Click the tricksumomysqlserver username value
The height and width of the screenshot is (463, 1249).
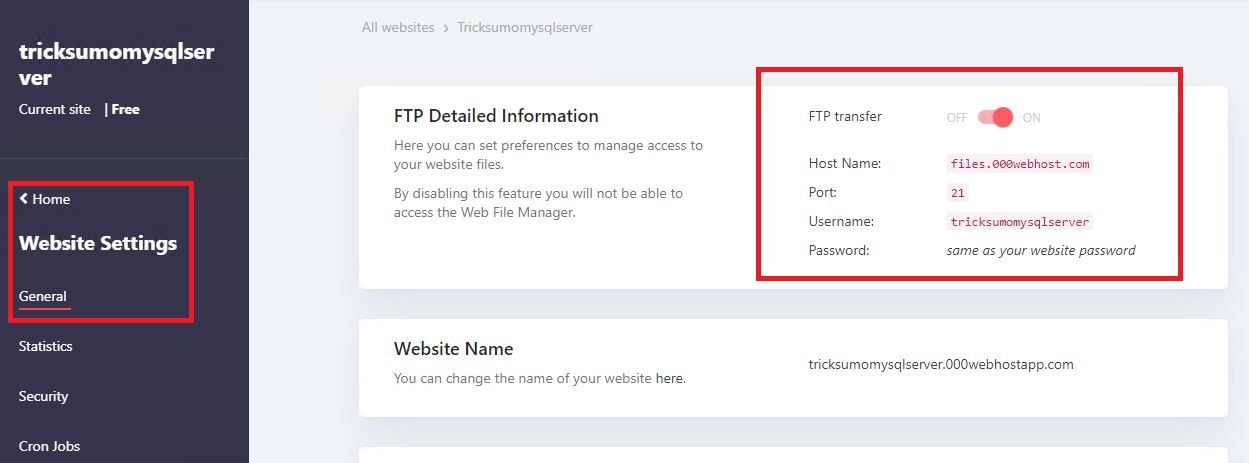1020,222
